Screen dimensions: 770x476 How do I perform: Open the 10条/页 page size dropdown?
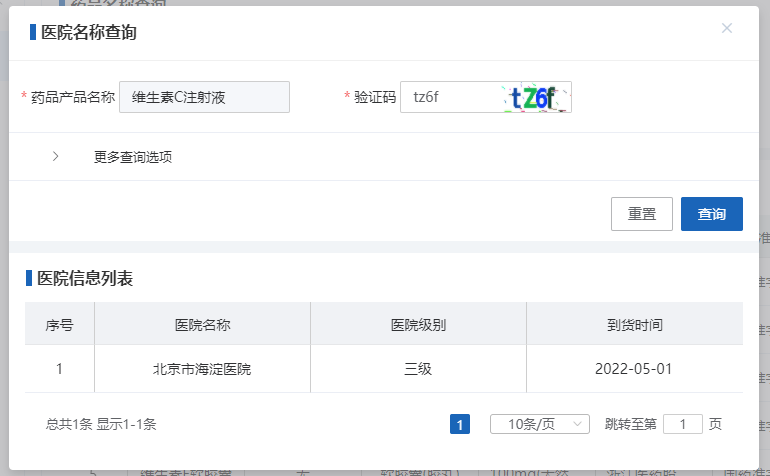[539, 424]
